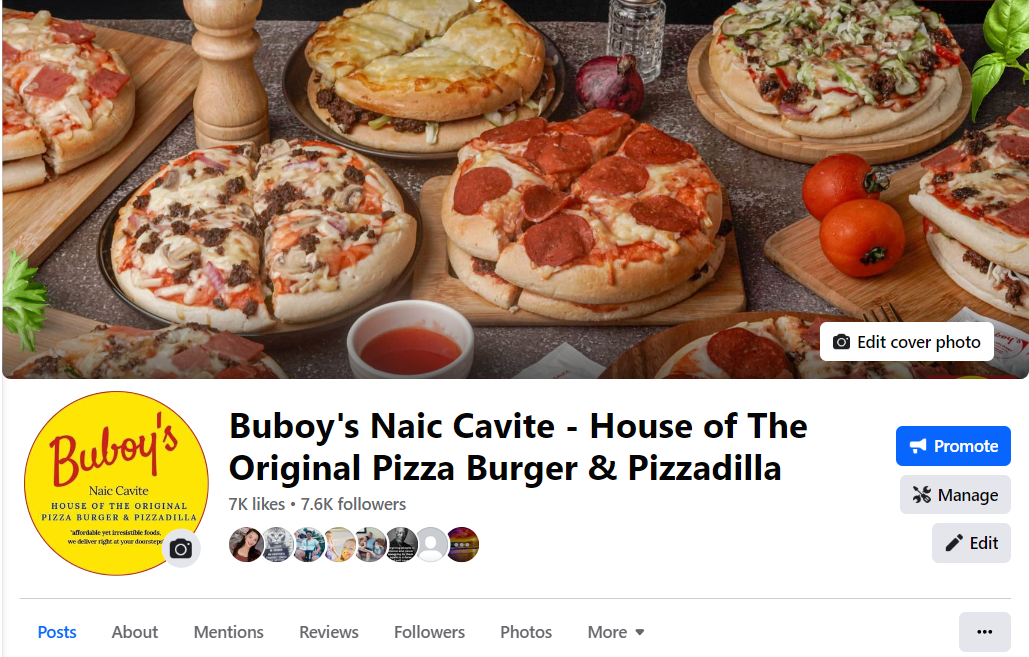The image size is (1029, 657).
Task: Click the first follower avatar with long hair
Action: coord(246,544)
